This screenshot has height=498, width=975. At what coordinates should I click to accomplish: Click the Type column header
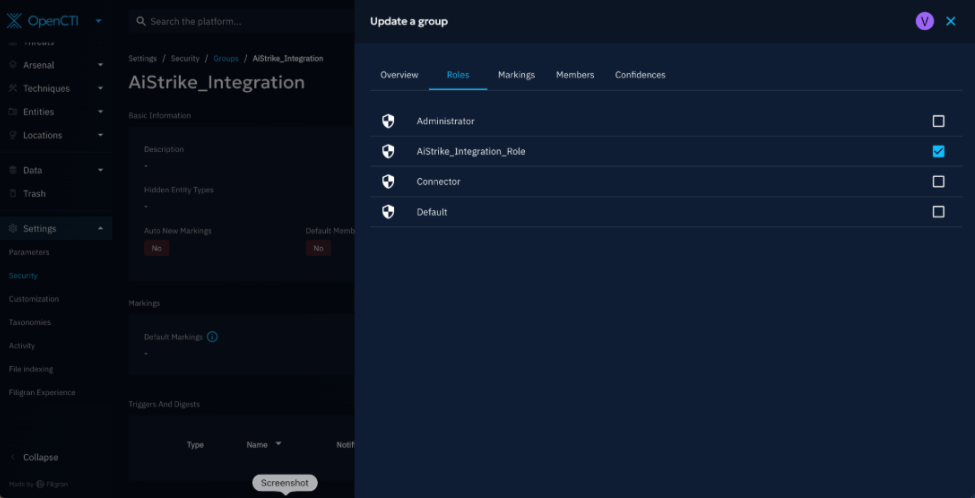pyautogui.click(x=195, y=445)
